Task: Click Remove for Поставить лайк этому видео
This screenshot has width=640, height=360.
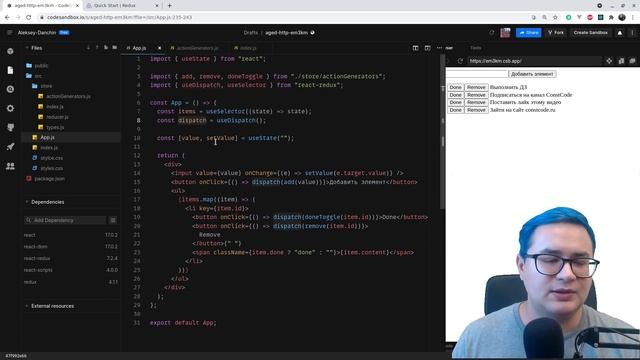Action: pos(476,102)
